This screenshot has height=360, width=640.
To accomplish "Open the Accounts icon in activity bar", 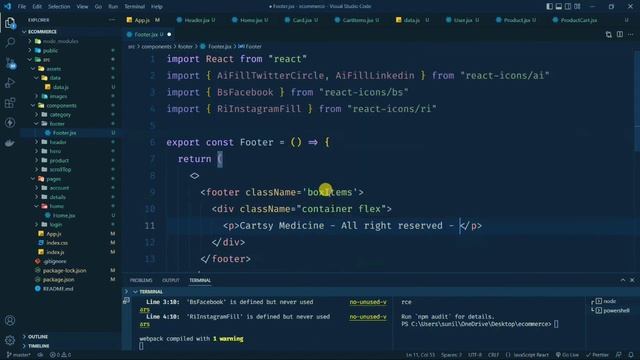I will (x=10, y=320).
